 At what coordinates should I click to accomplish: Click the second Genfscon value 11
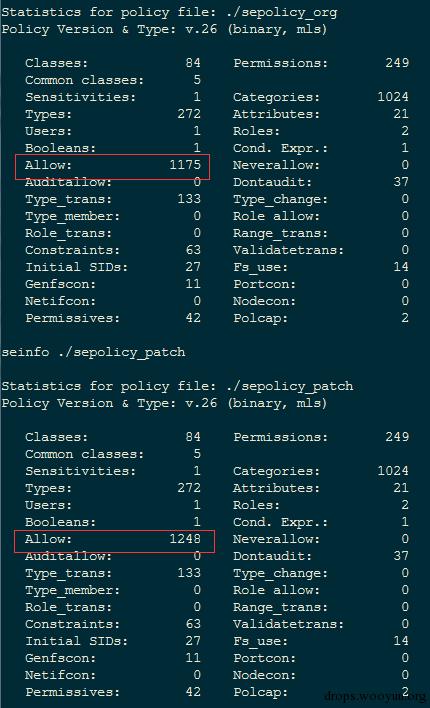coord(193,657)
